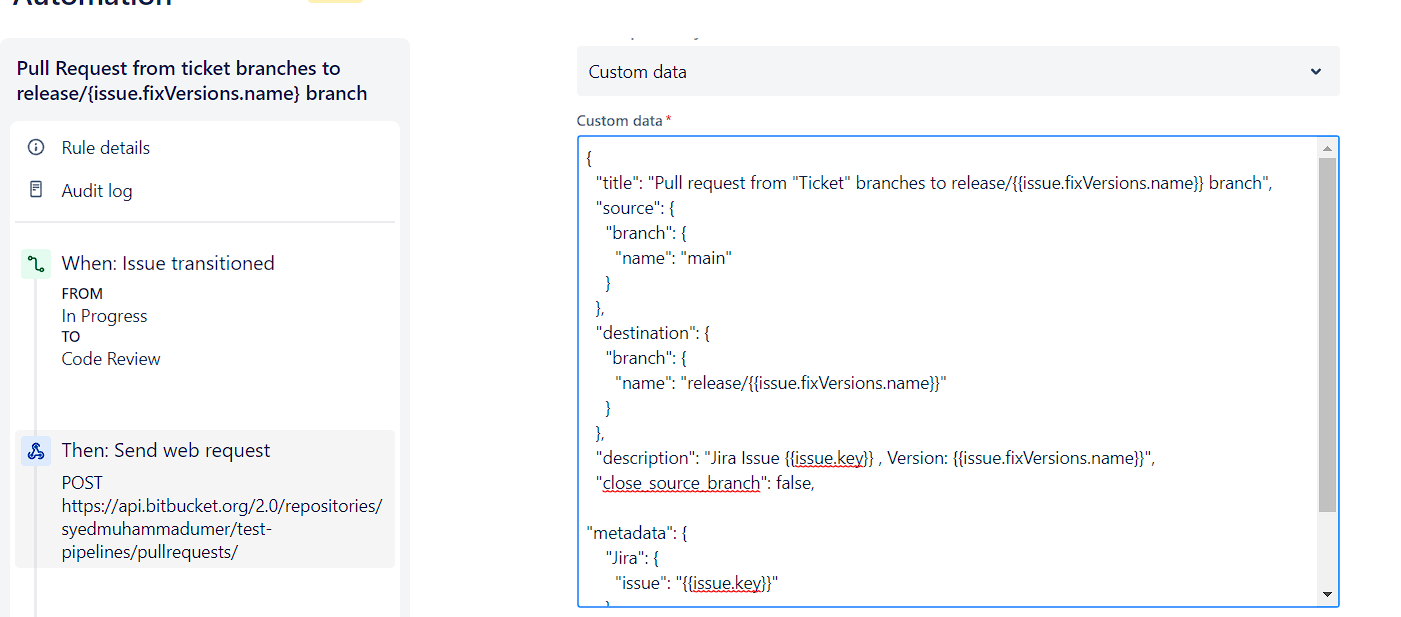Click the '"destination": {' line
This screenshot has width=1401, height=617.
pyautogui.click(x=653, y=333)
